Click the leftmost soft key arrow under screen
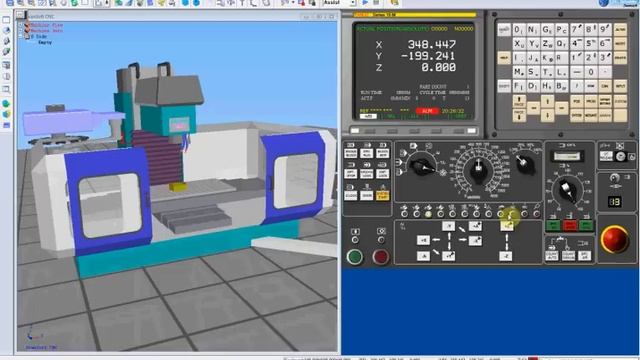The height and width of the screenshot is (360, 640). click(355, 131)
